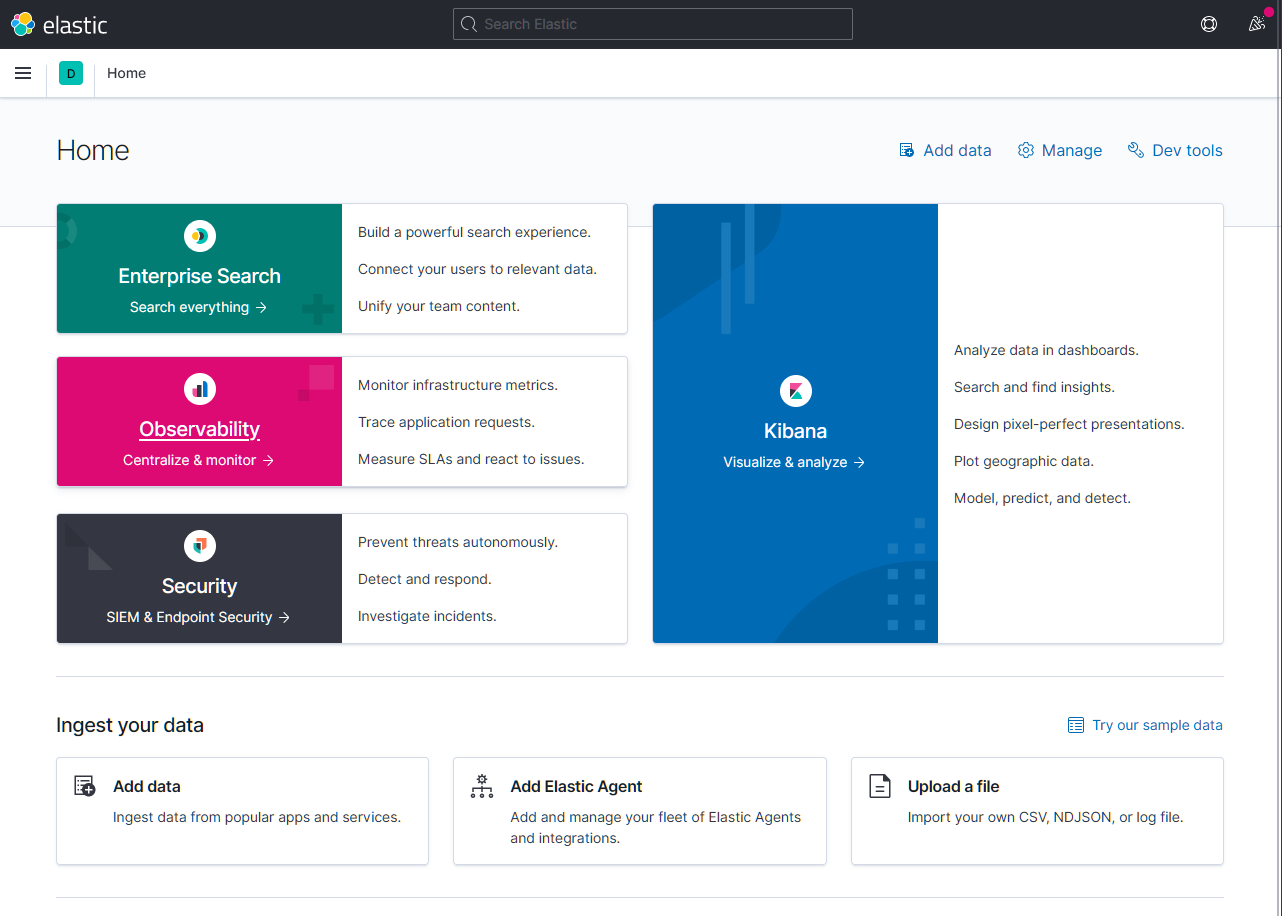The width and height of the screenshot is (1282, 916).
Task: Select the Home breadcrumb item
Action: click(x=126, y=72)
